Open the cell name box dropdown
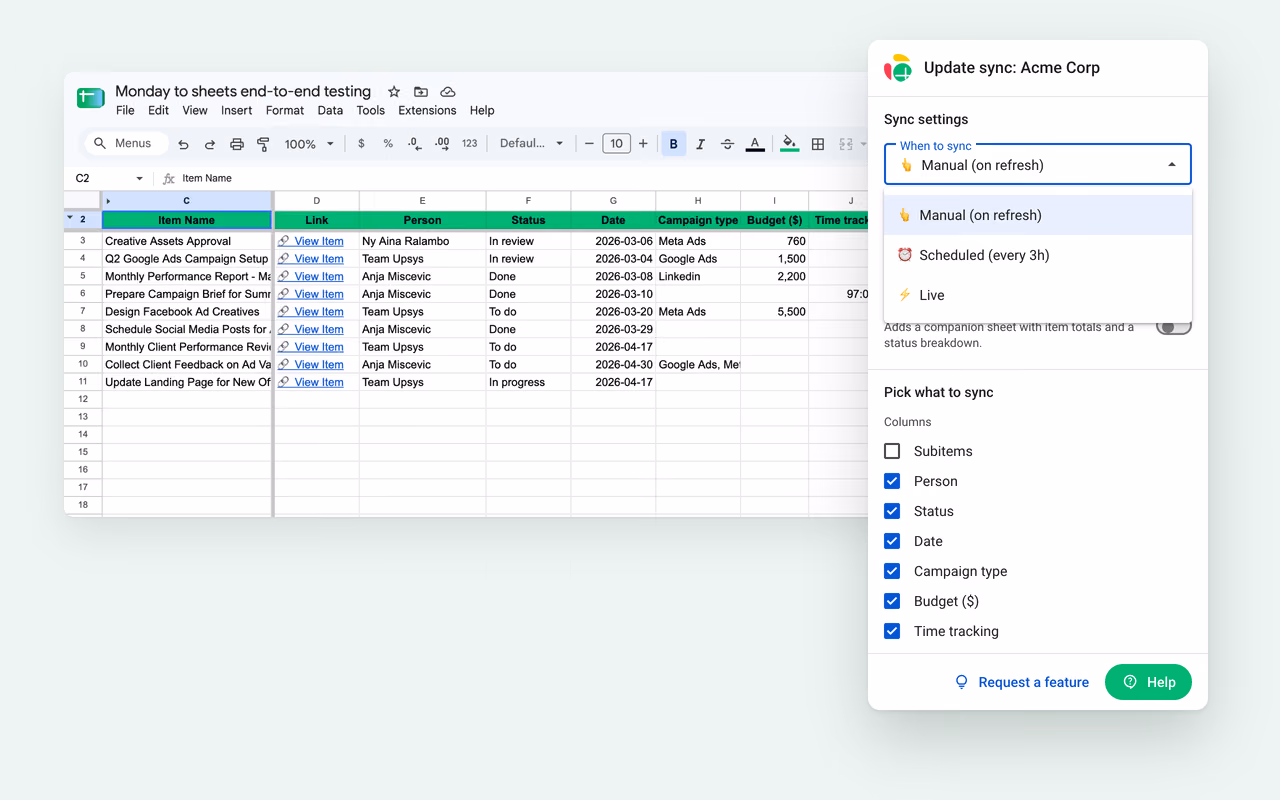The image size is (1280, 800). pos(139,179)
